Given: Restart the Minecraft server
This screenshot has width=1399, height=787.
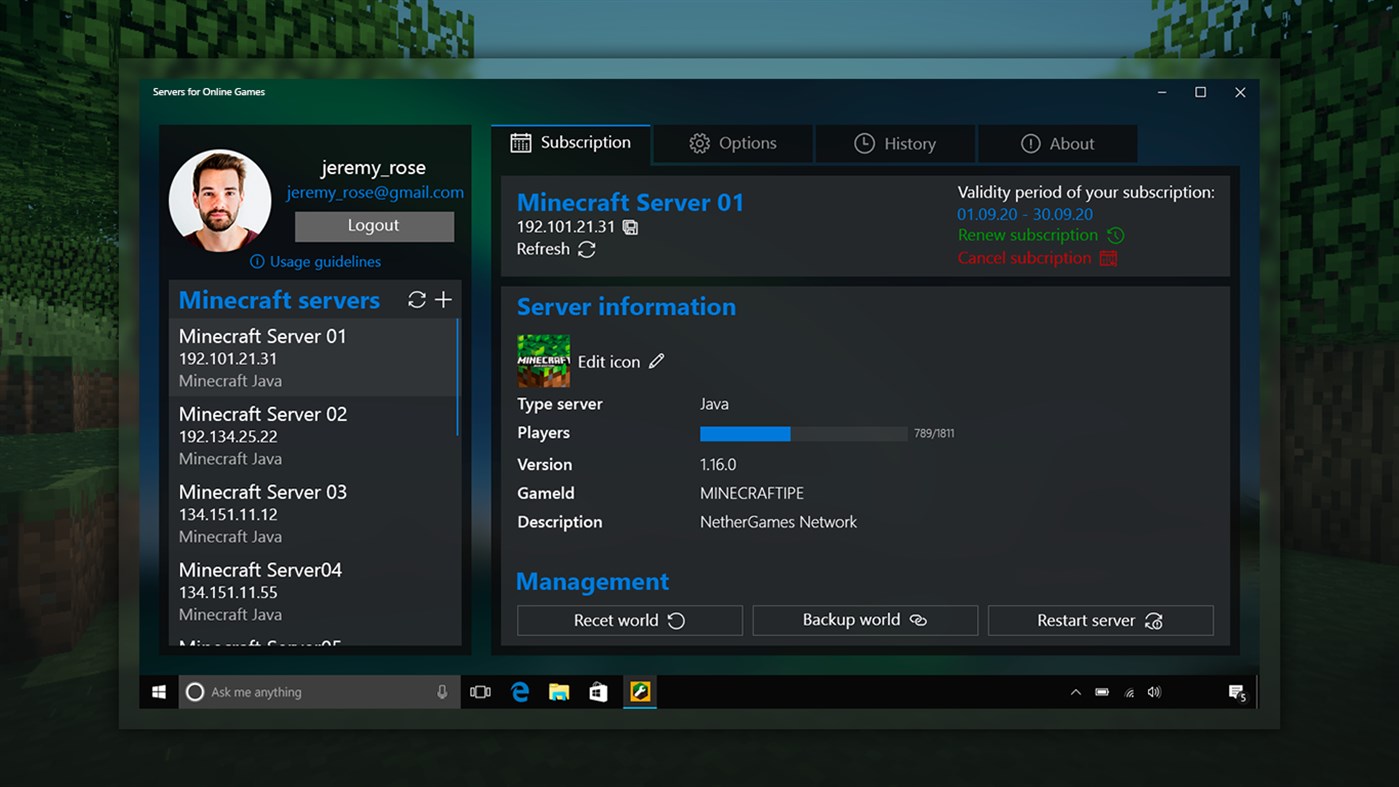Looking at the screenshot, I should pyautogui.click(x=1100, y=620).
